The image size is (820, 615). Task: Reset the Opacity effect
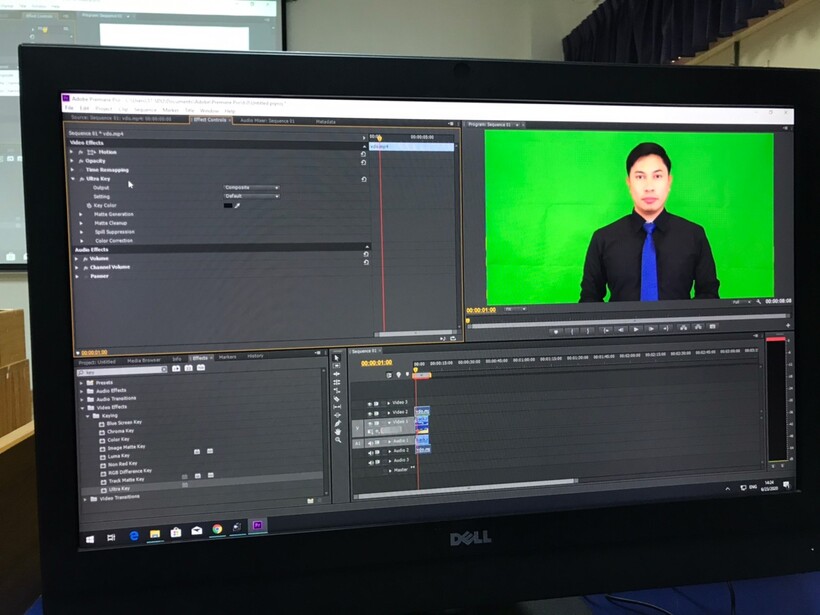[x=363, y=163]
